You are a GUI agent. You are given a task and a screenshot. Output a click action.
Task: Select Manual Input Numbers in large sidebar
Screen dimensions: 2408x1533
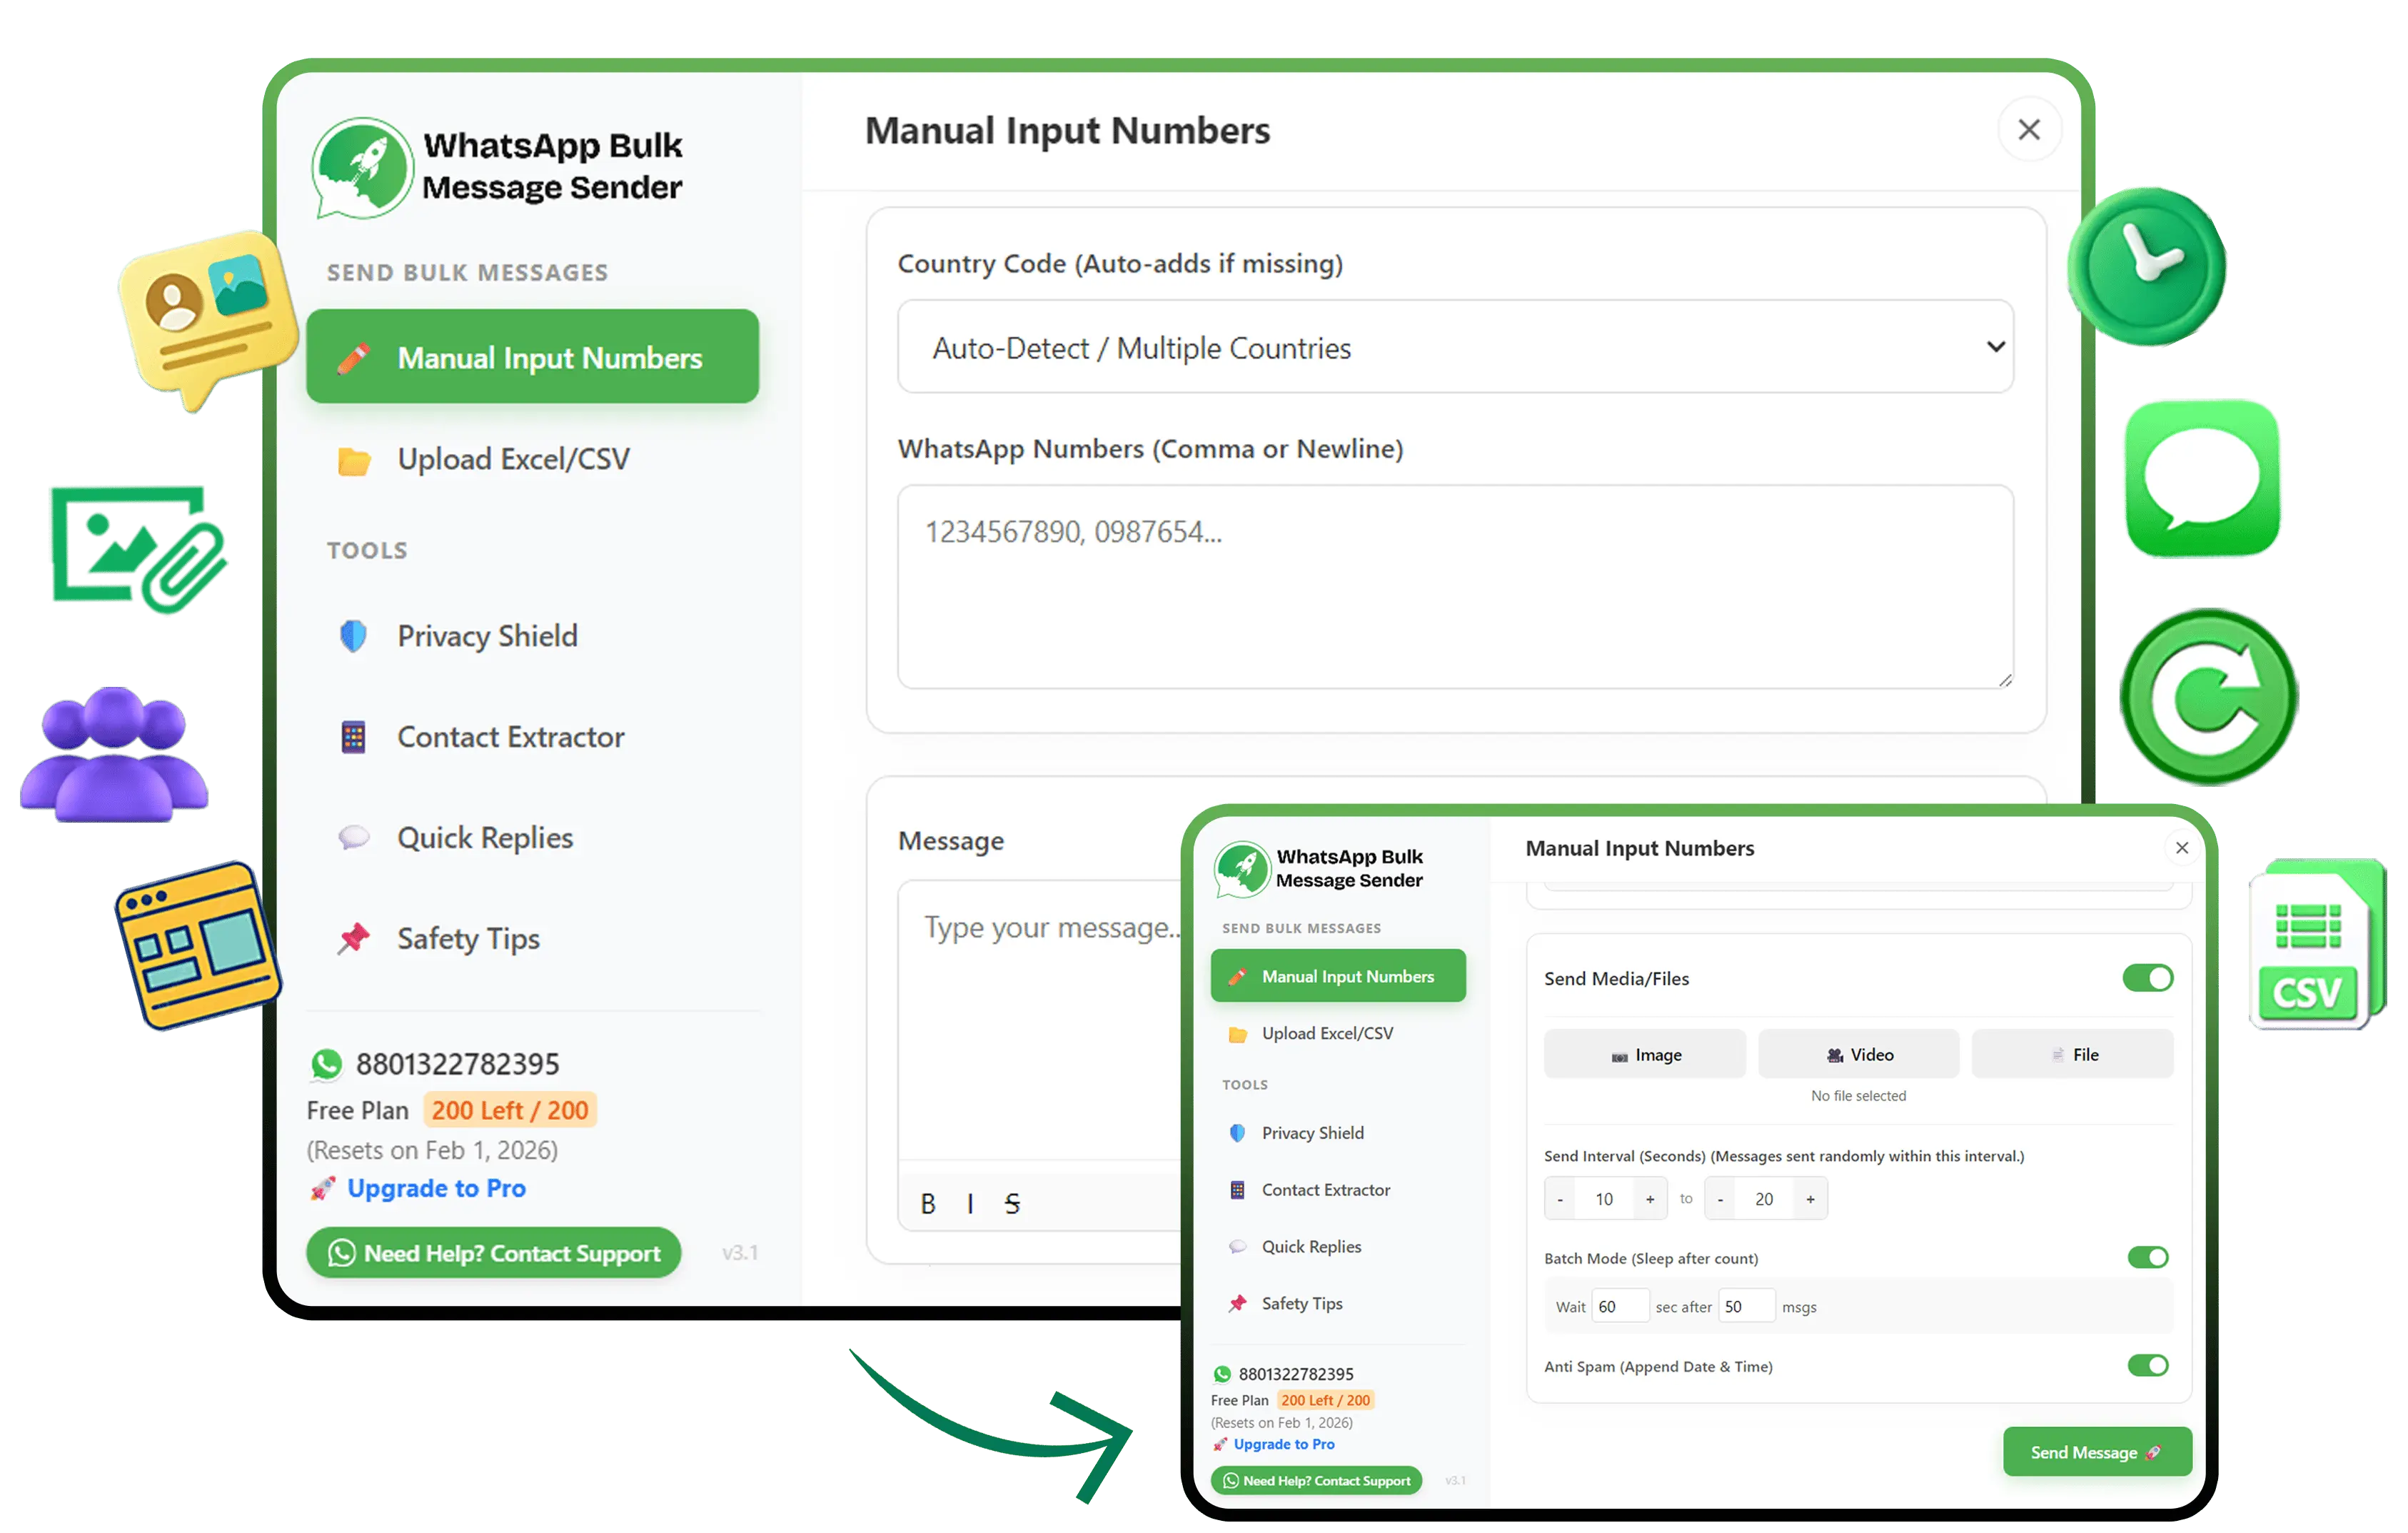tap(532, 357)
